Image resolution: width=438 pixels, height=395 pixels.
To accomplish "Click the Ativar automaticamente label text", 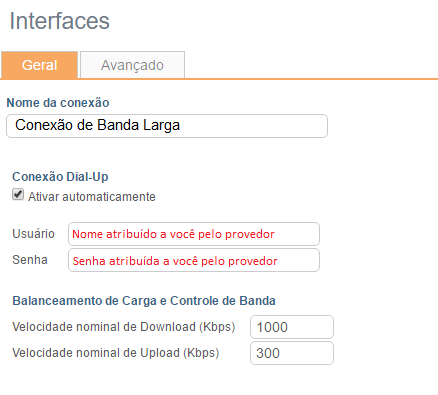I will (x=92, y=197).
